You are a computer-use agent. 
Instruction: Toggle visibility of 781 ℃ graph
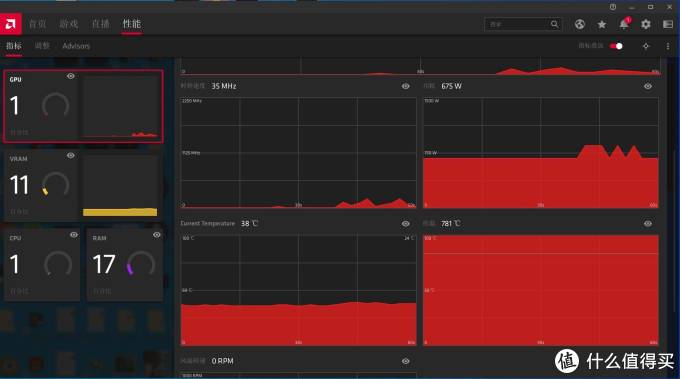point(648,224)
